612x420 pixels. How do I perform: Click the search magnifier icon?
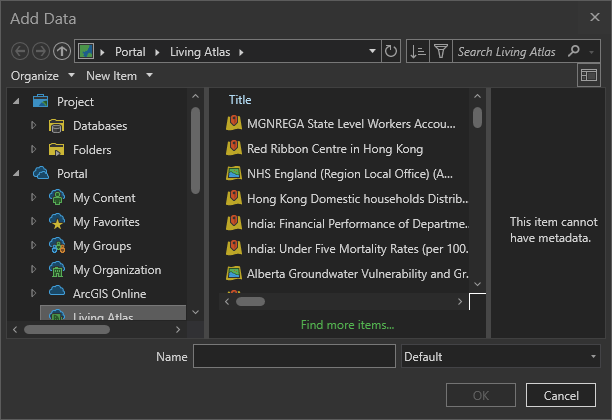click(573, 51)
